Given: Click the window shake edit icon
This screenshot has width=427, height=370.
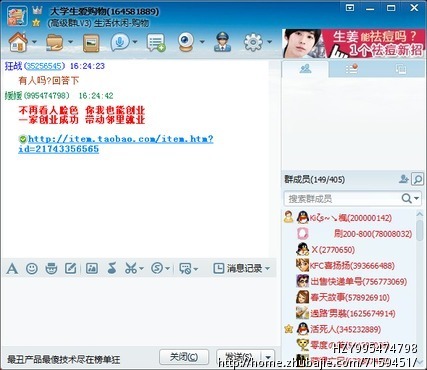Looking at the screenshot, I should click(x=71, y=268).
